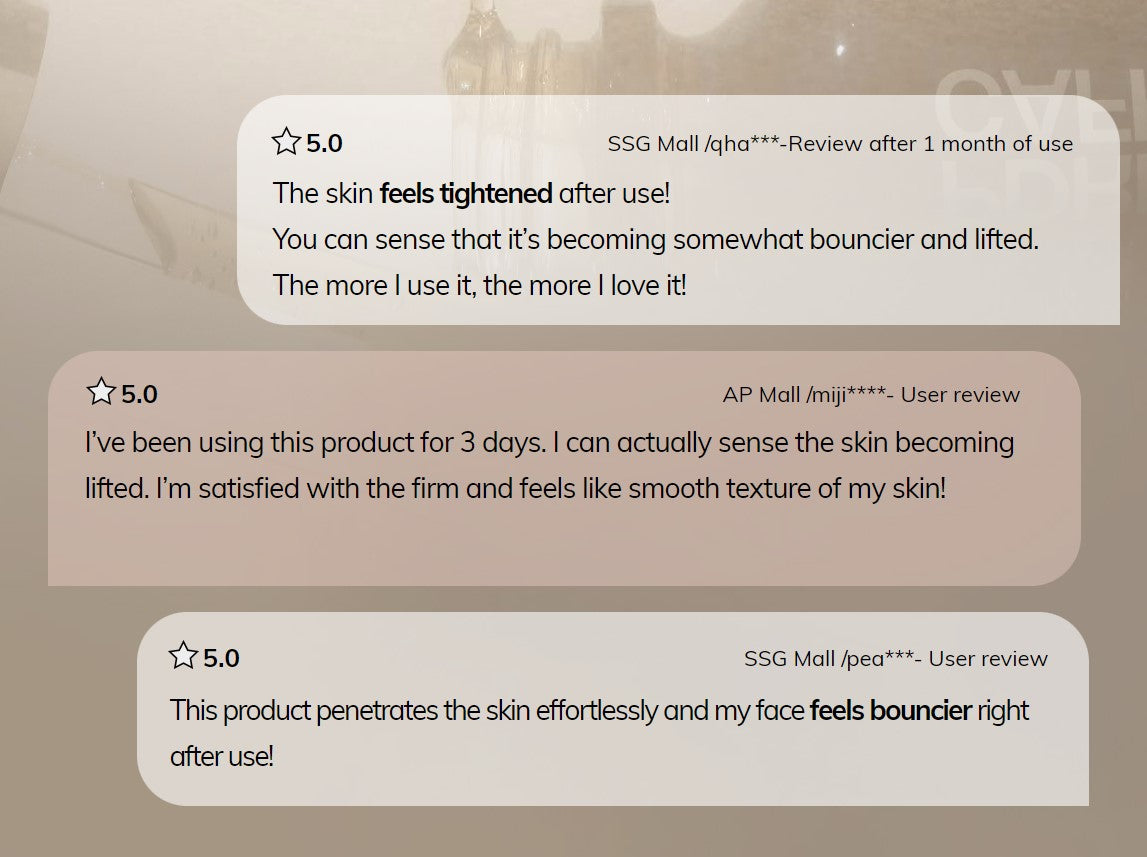Select the 5.0 rating on pea*** review
Screen dimensions: 1147x857
click(x=221, y=659)
